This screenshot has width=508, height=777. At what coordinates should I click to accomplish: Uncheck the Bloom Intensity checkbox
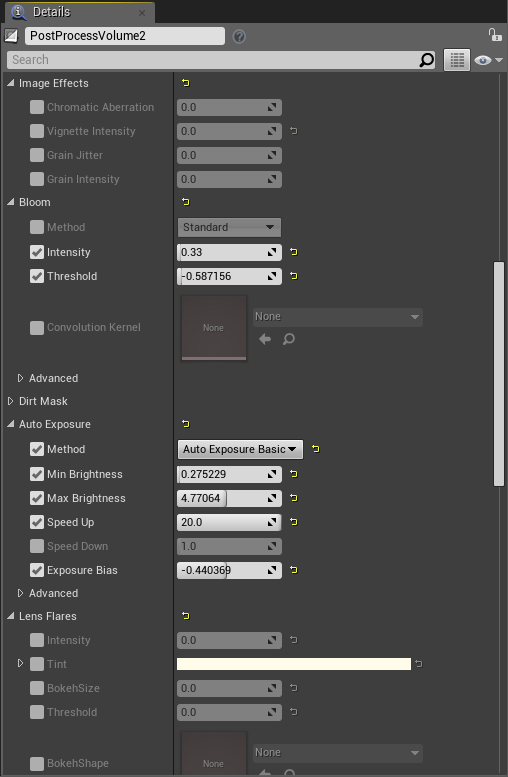pos(37,252)
